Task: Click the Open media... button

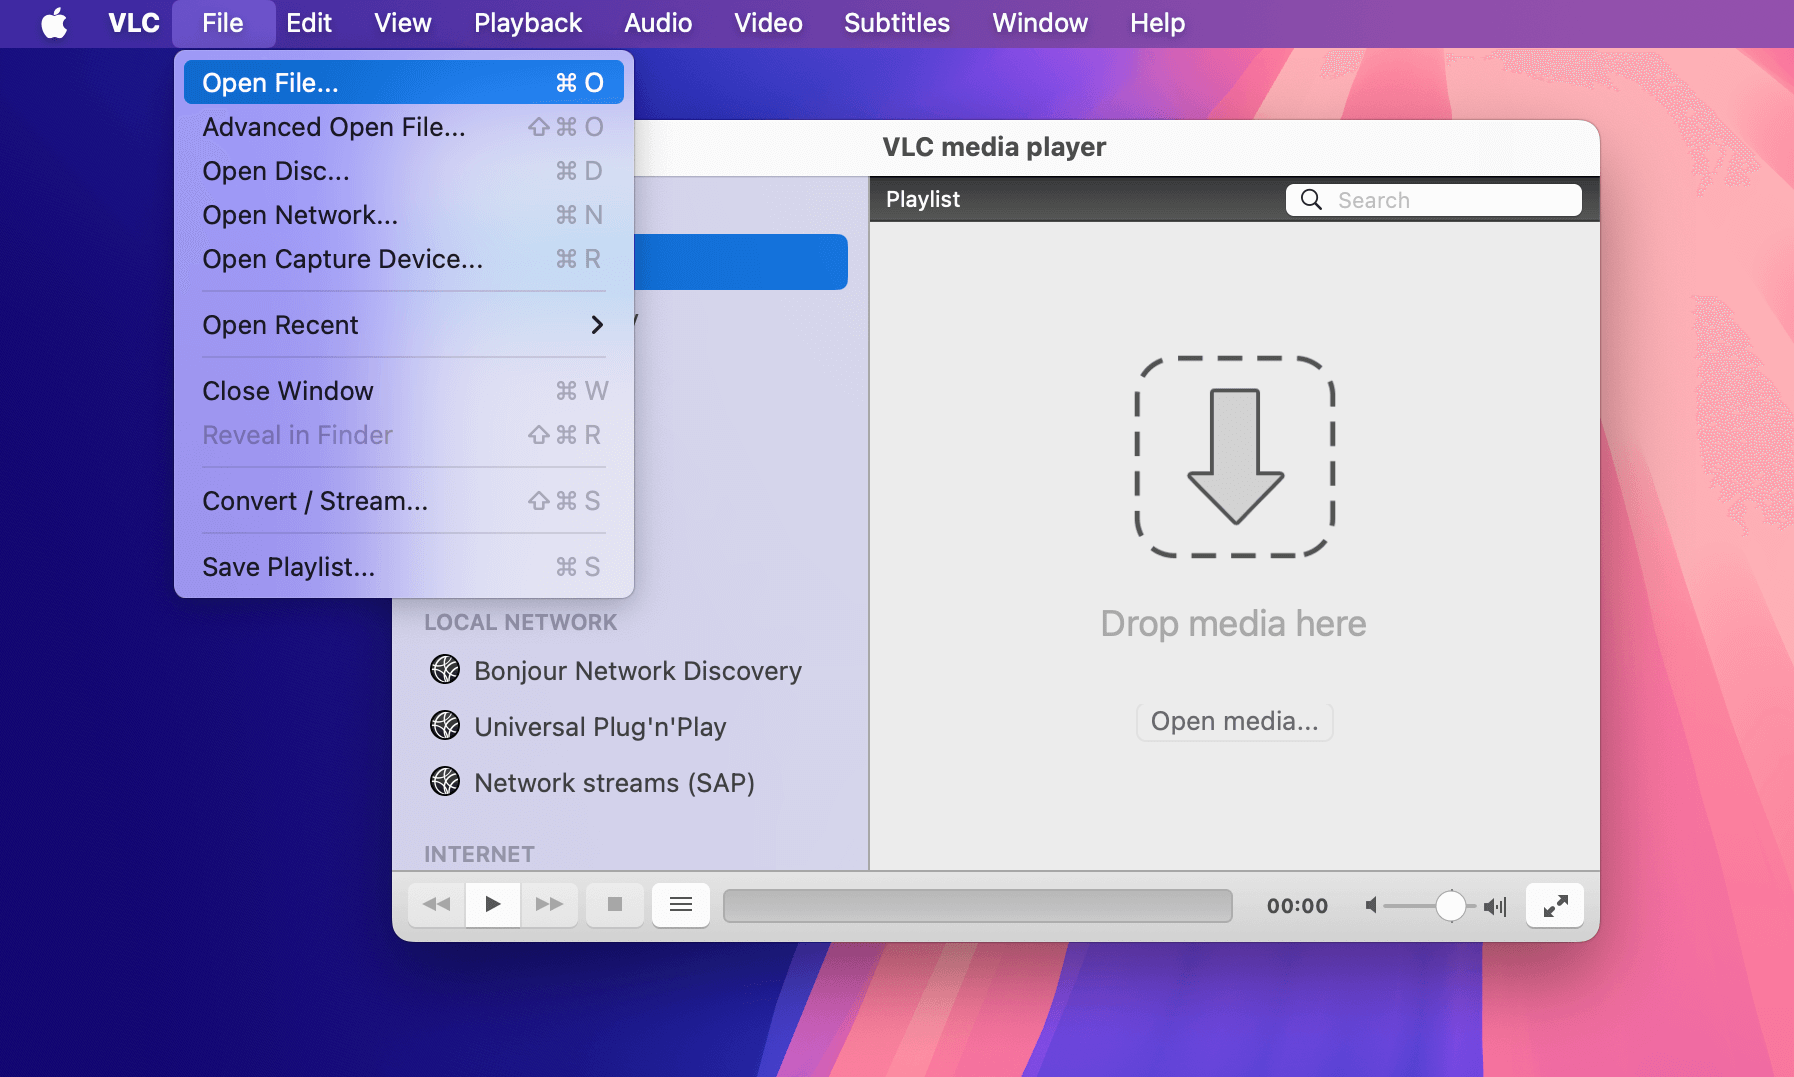Action: [1234, 721]
